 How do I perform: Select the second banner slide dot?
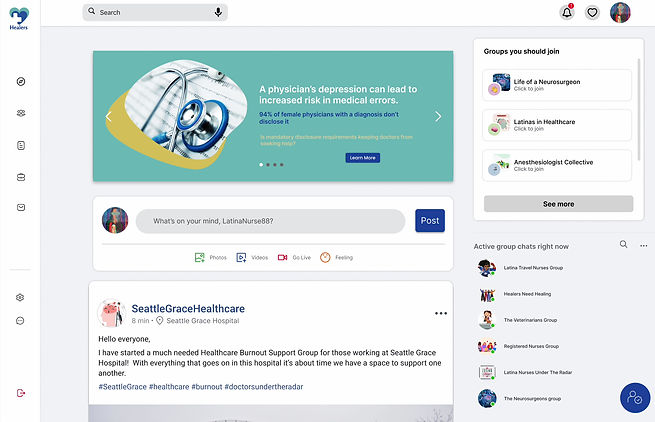(x=268, y=165)
